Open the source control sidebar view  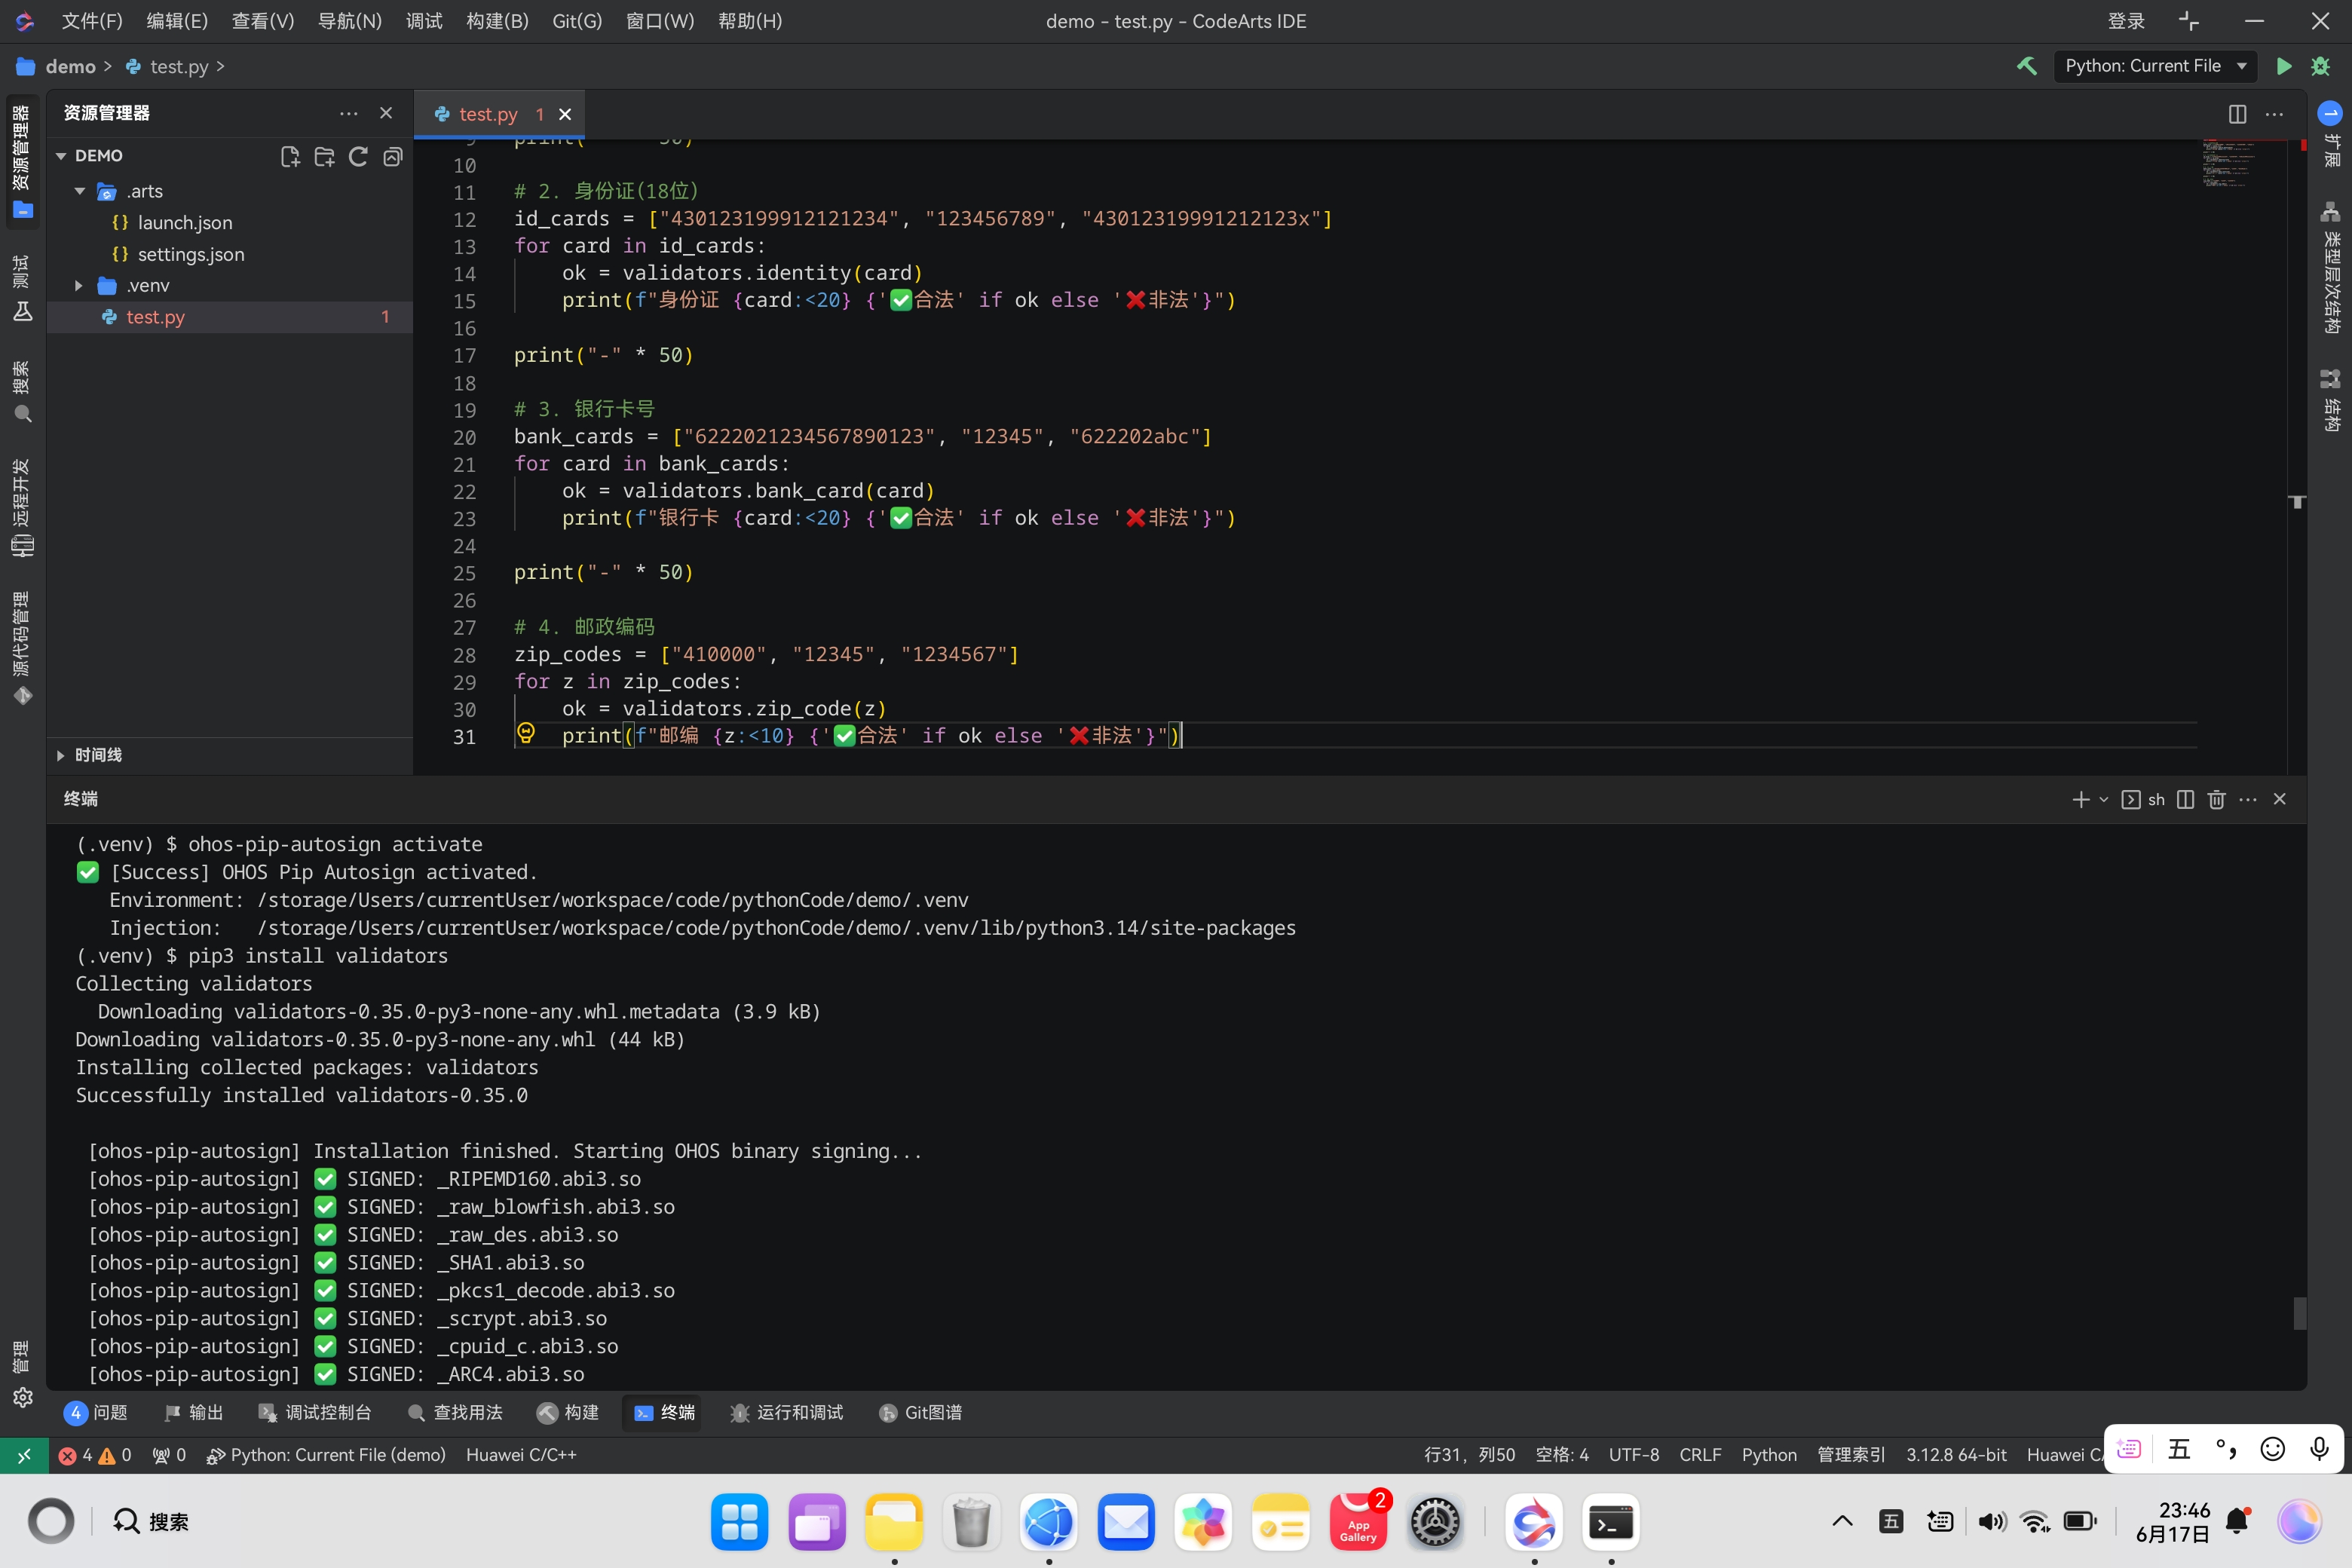(x=22, y=648)
